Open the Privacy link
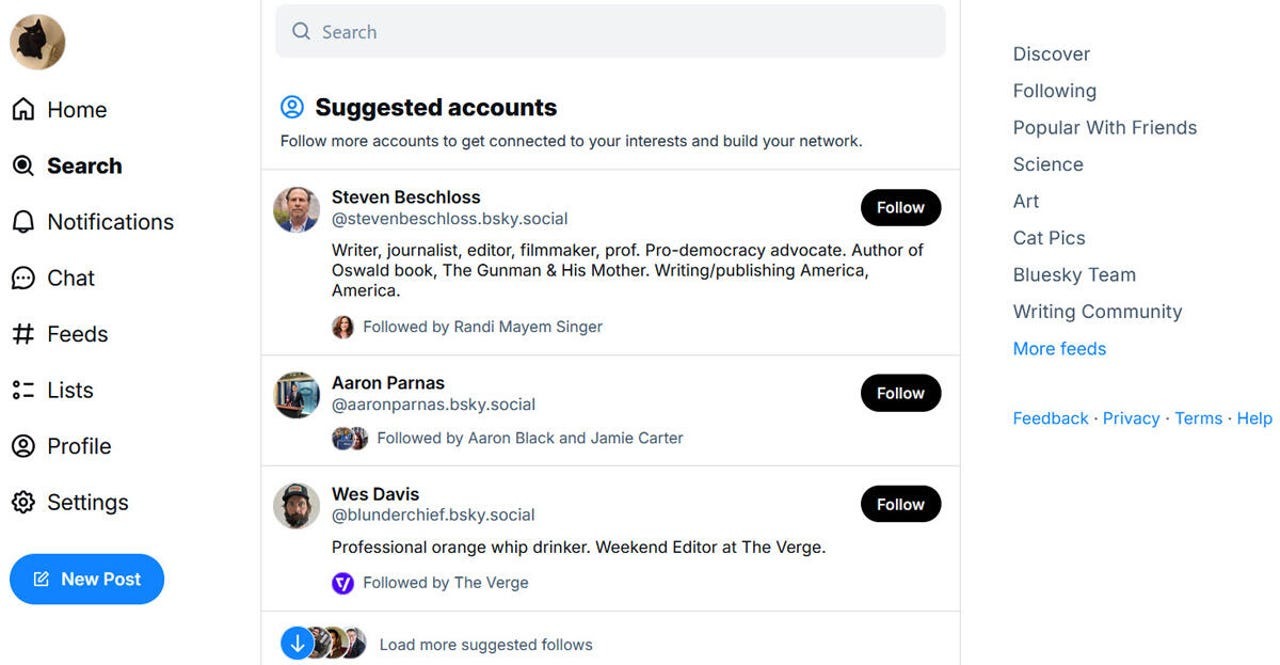The image size is (1280, 665). 1131,419
